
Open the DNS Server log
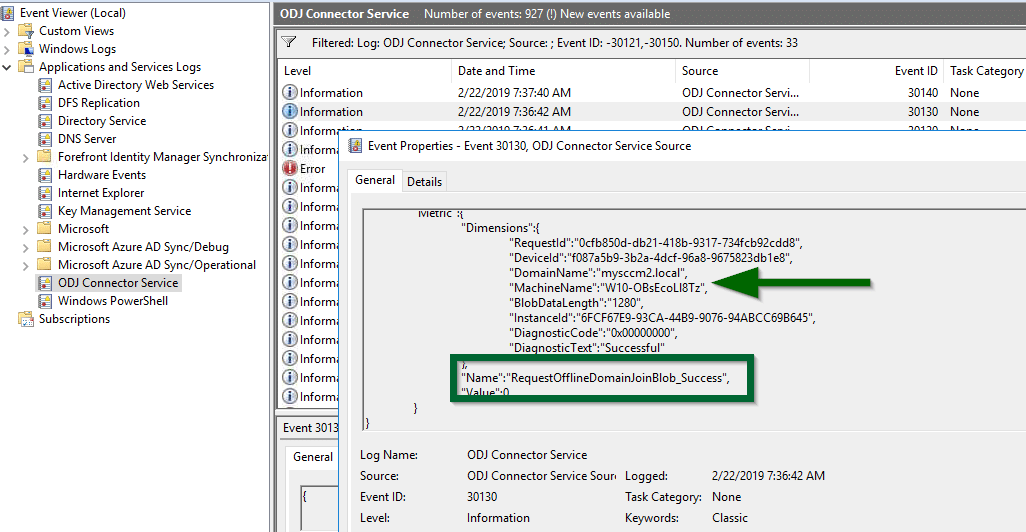pyautogui.click(x=86, y=139)
